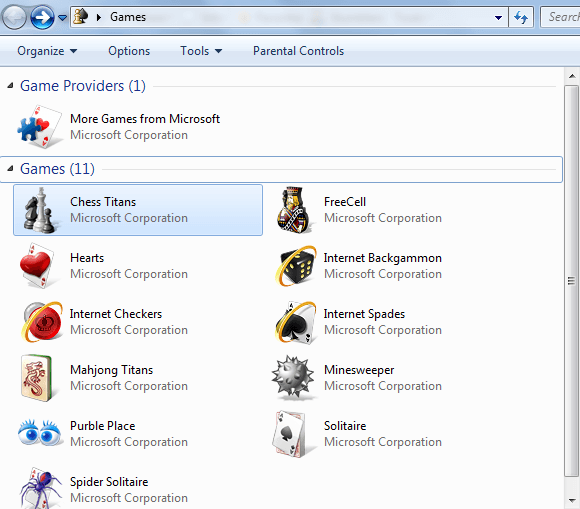Select the Internet Checkers label
Screen dimensions: 580x509
116,314
